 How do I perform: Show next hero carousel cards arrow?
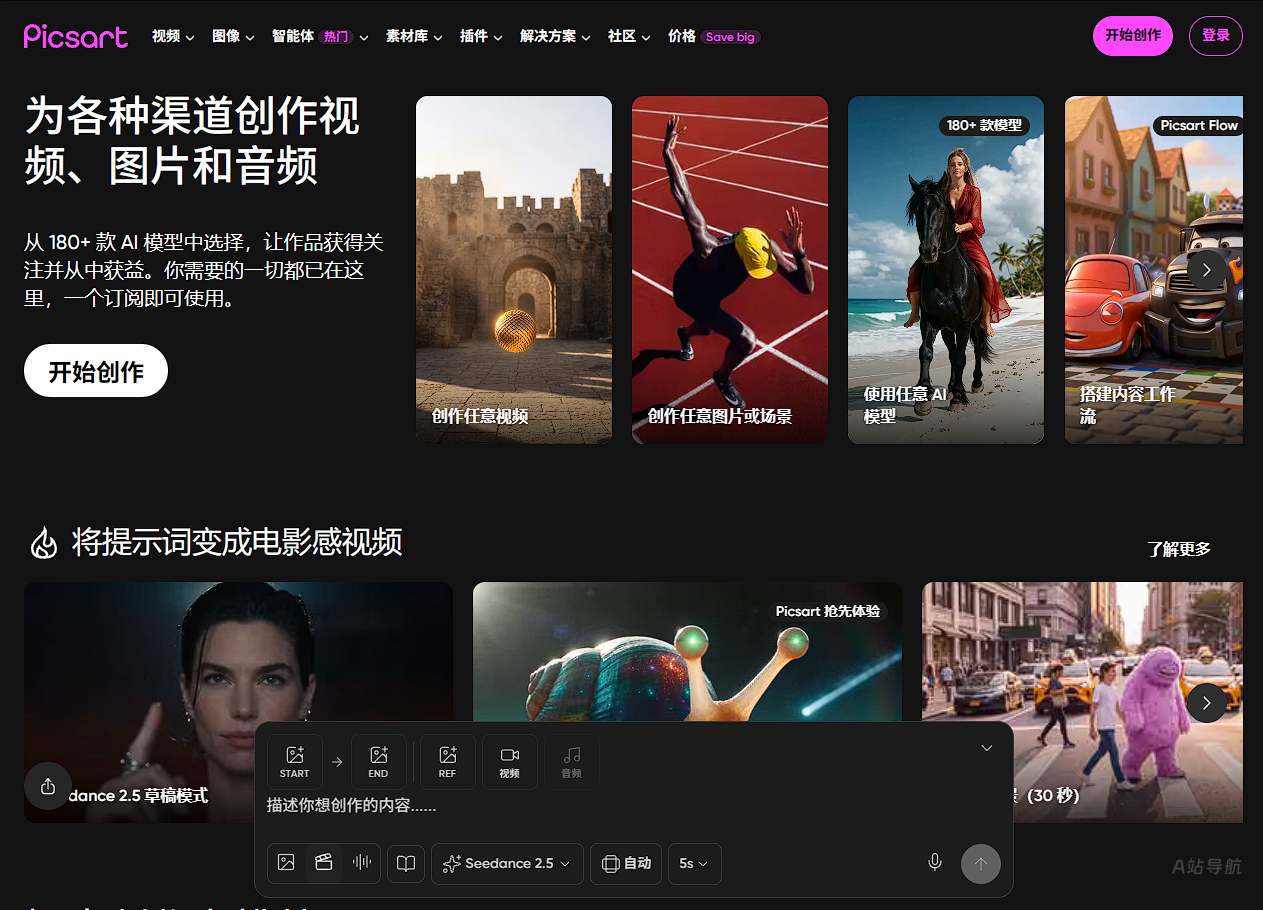(x=1207, y=269)
